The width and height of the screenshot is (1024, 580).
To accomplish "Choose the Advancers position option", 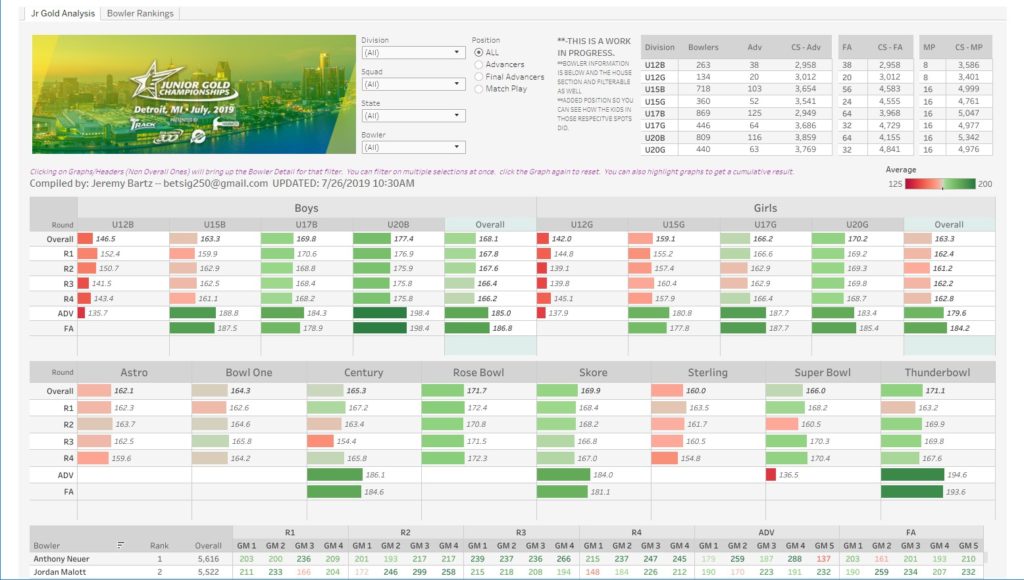I will point(479,65).
